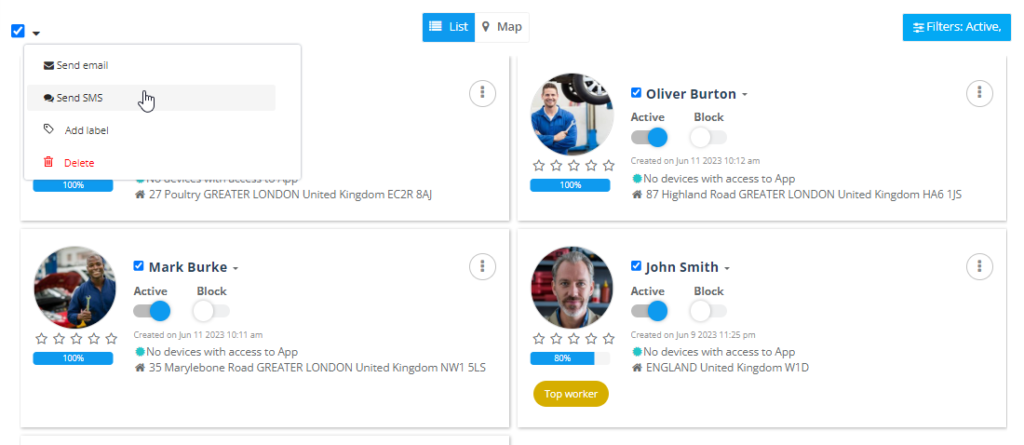1024x445 pixels.
Task: Collapse the bulk actions dropdown arrow
Action: 36,33
